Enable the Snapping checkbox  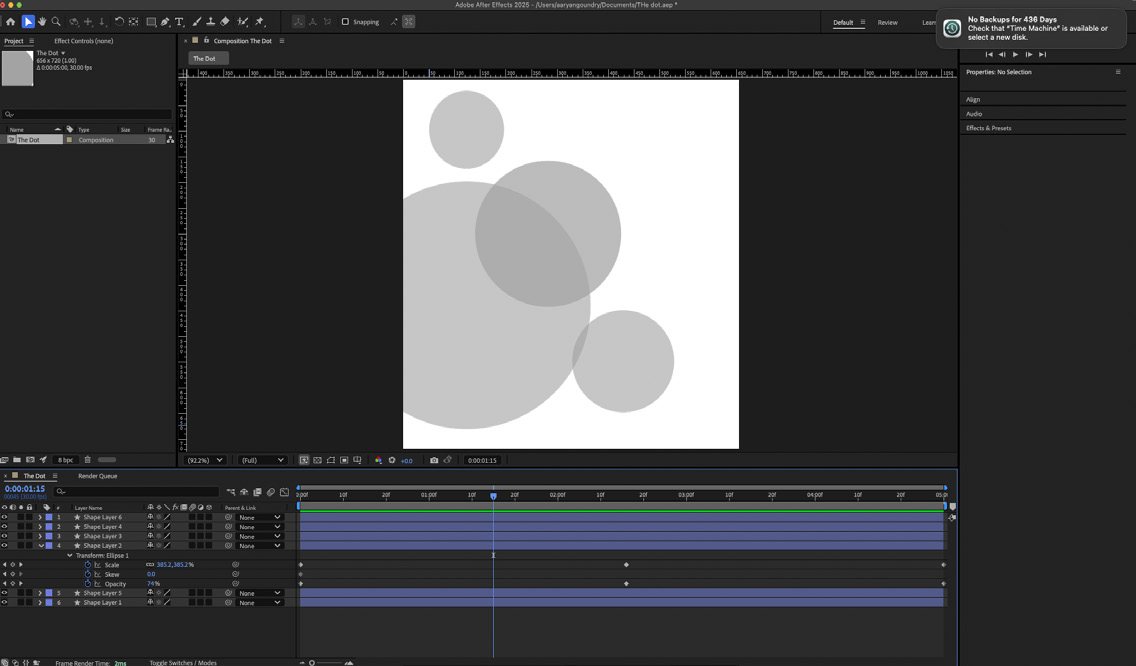[x=346, y=22]
